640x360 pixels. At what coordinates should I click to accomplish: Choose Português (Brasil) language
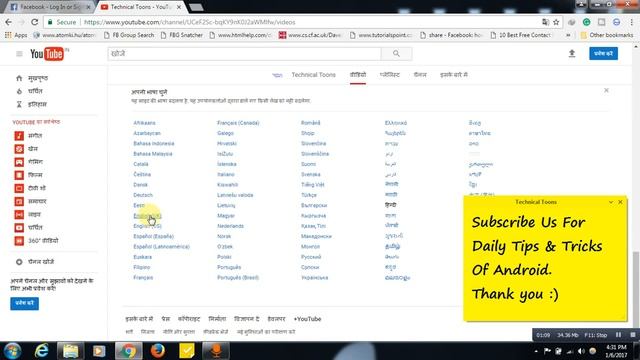point(238,278)
